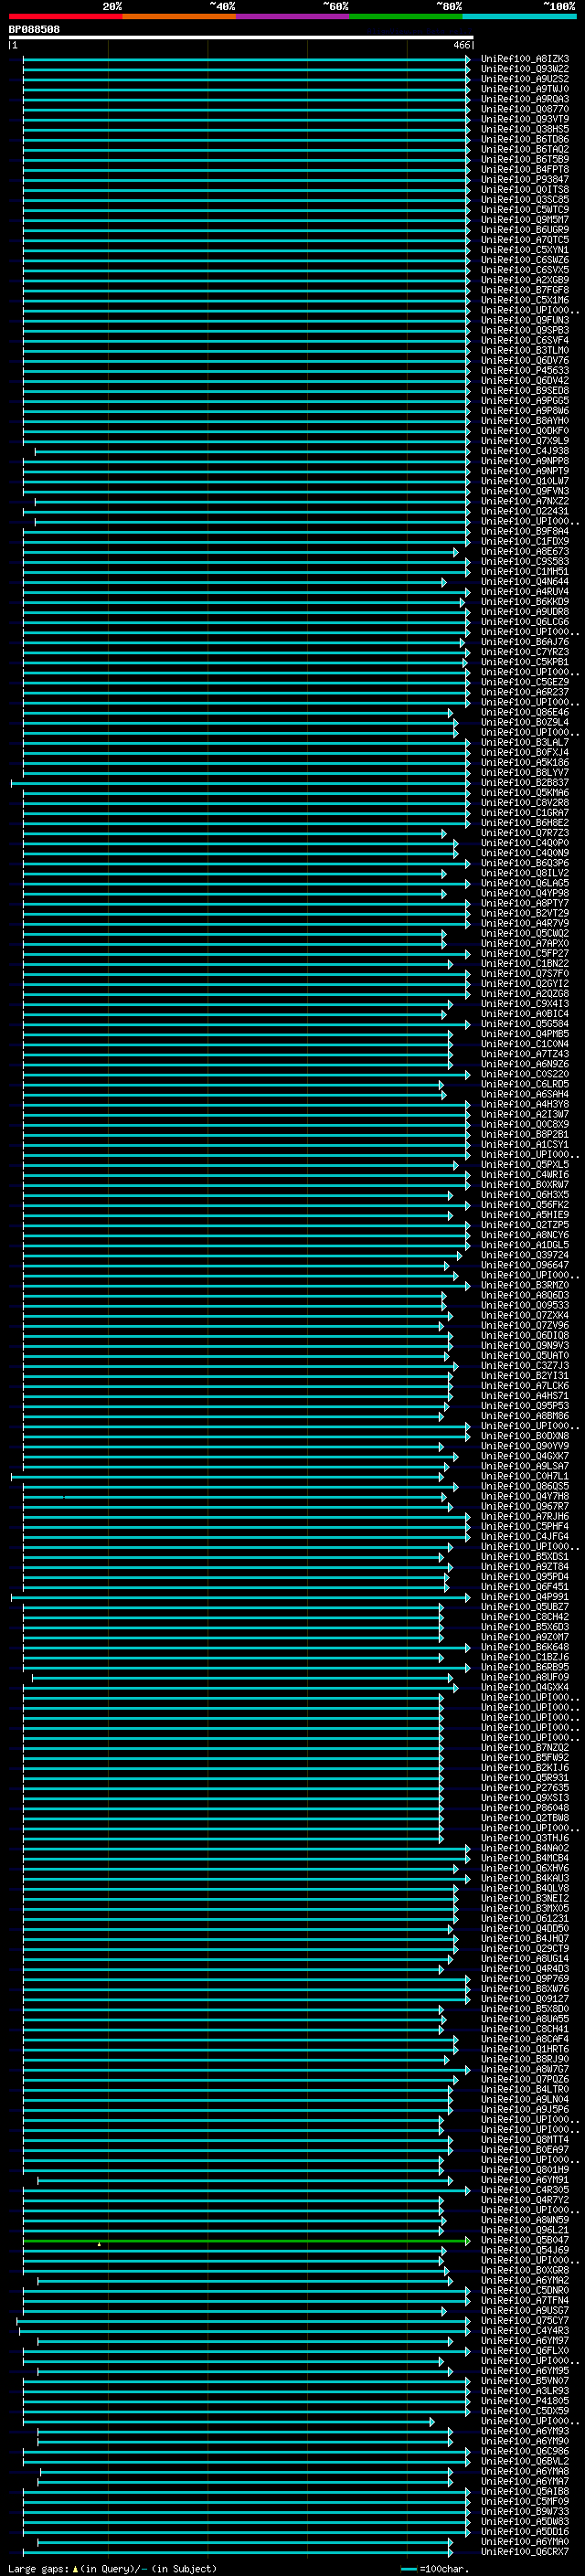This screenshot has width=585, height=2576.
Task: Open hit UniRef100_C5DNR0
Action: tap(525, 2292)
